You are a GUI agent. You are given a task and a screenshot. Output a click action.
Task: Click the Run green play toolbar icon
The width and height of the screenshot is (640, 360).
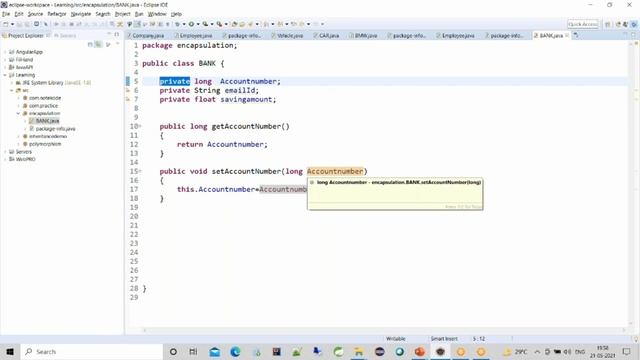tap(191, 24)
